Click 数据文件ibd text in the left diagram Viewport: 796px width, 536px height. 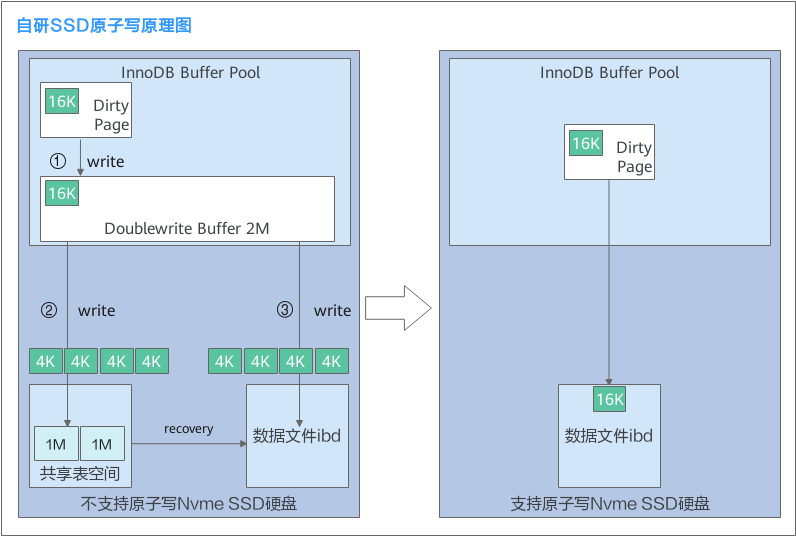coord(297,436)
